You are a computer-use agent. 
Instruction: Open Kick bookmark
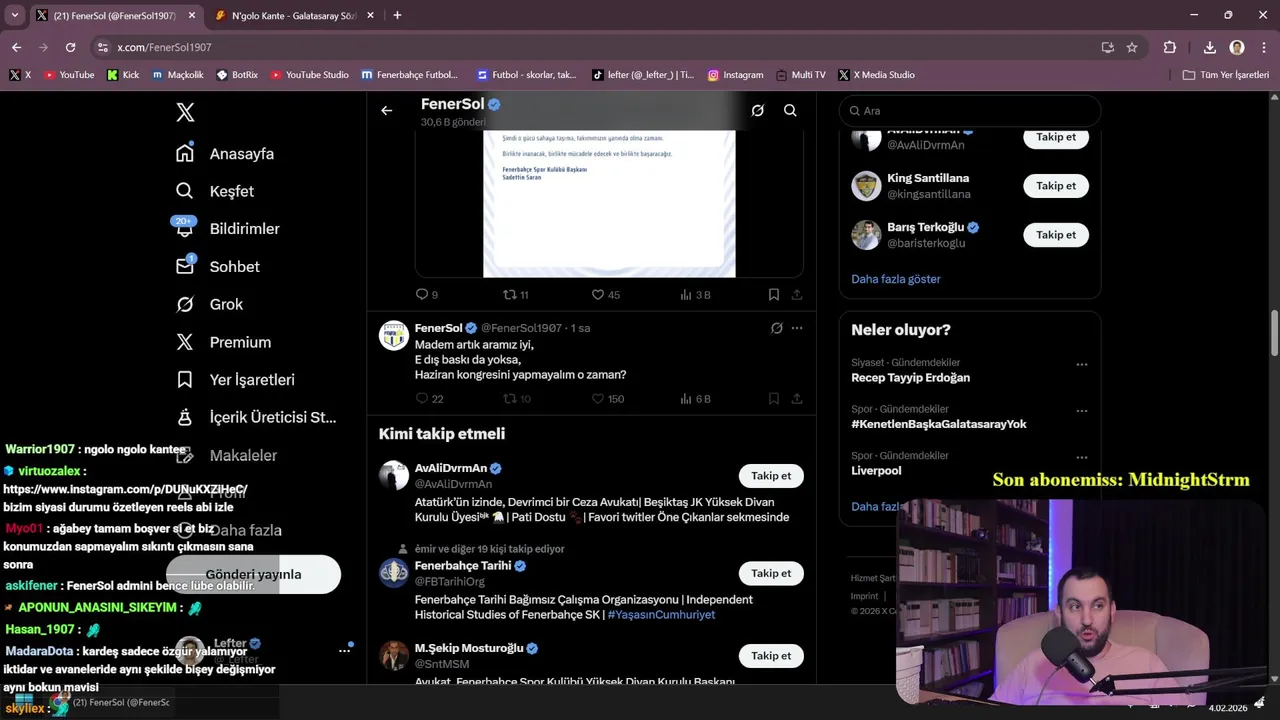[123, 75]
